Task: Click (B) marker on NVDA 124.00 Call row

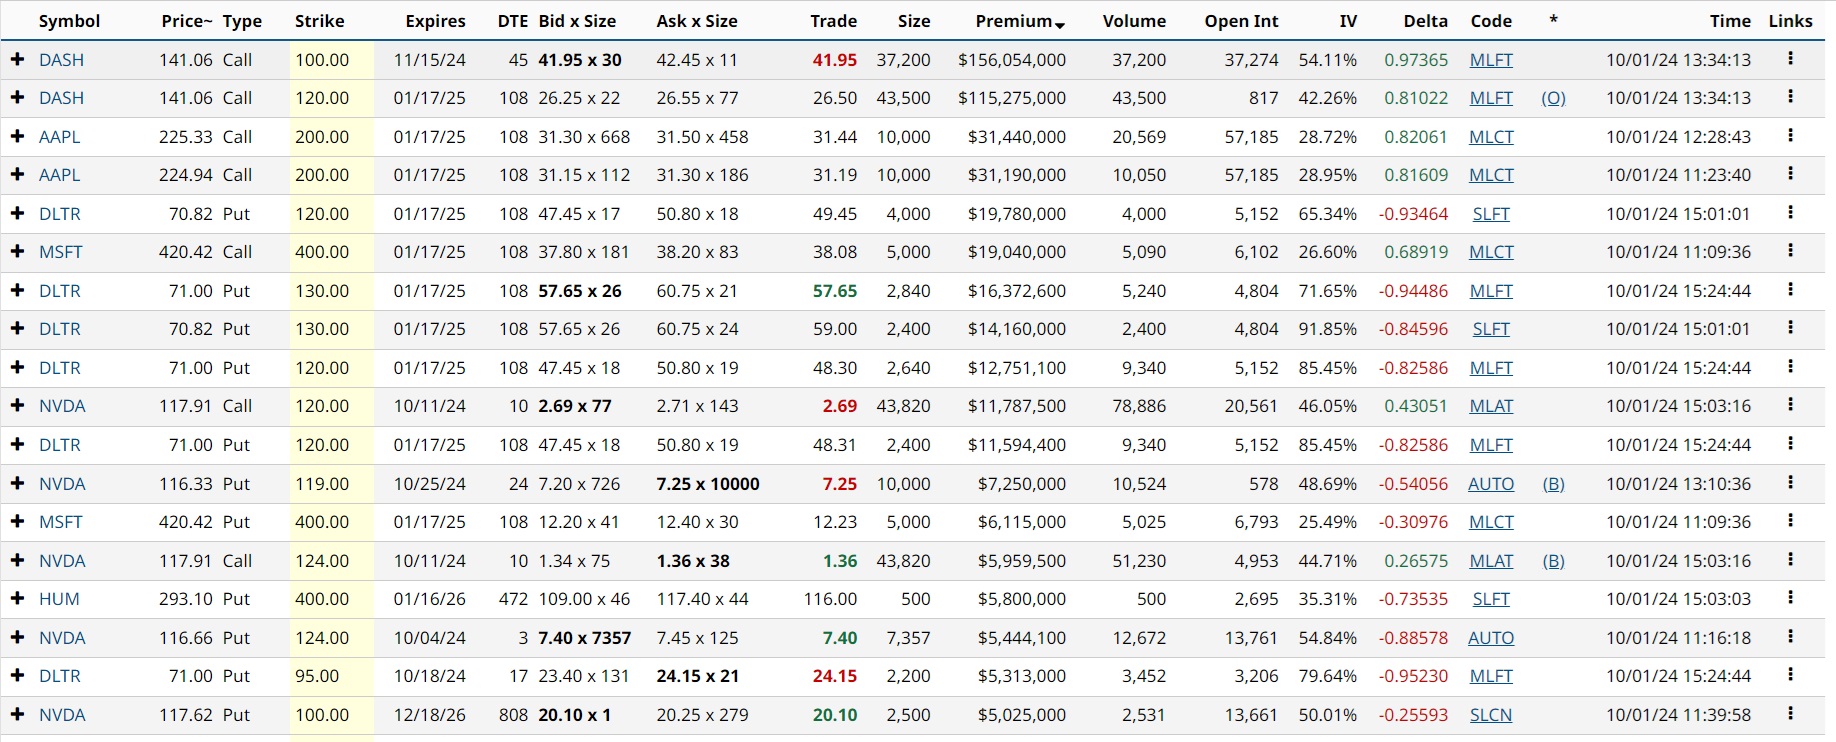Action: click(1553, 561)
